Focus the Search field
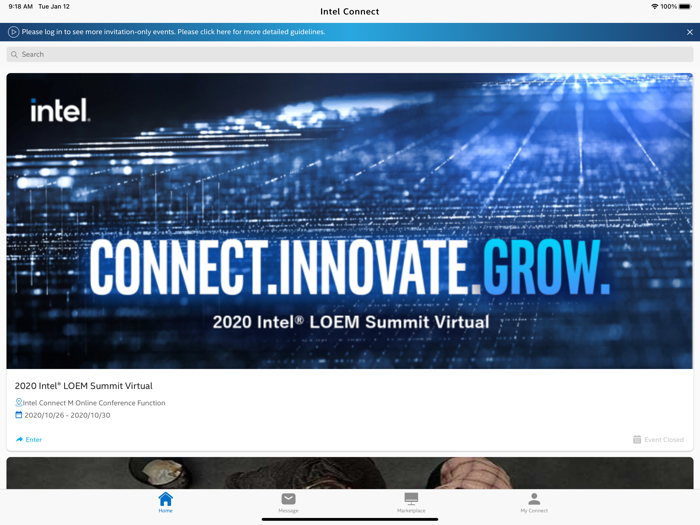700x525 pixels. point(350,54)
